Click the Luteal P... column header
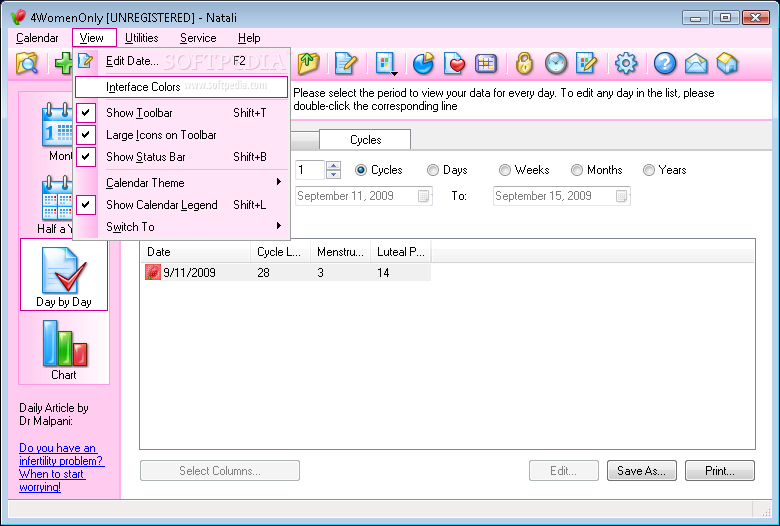The width and height of the screenshot is (780, 526). (401, 252)
